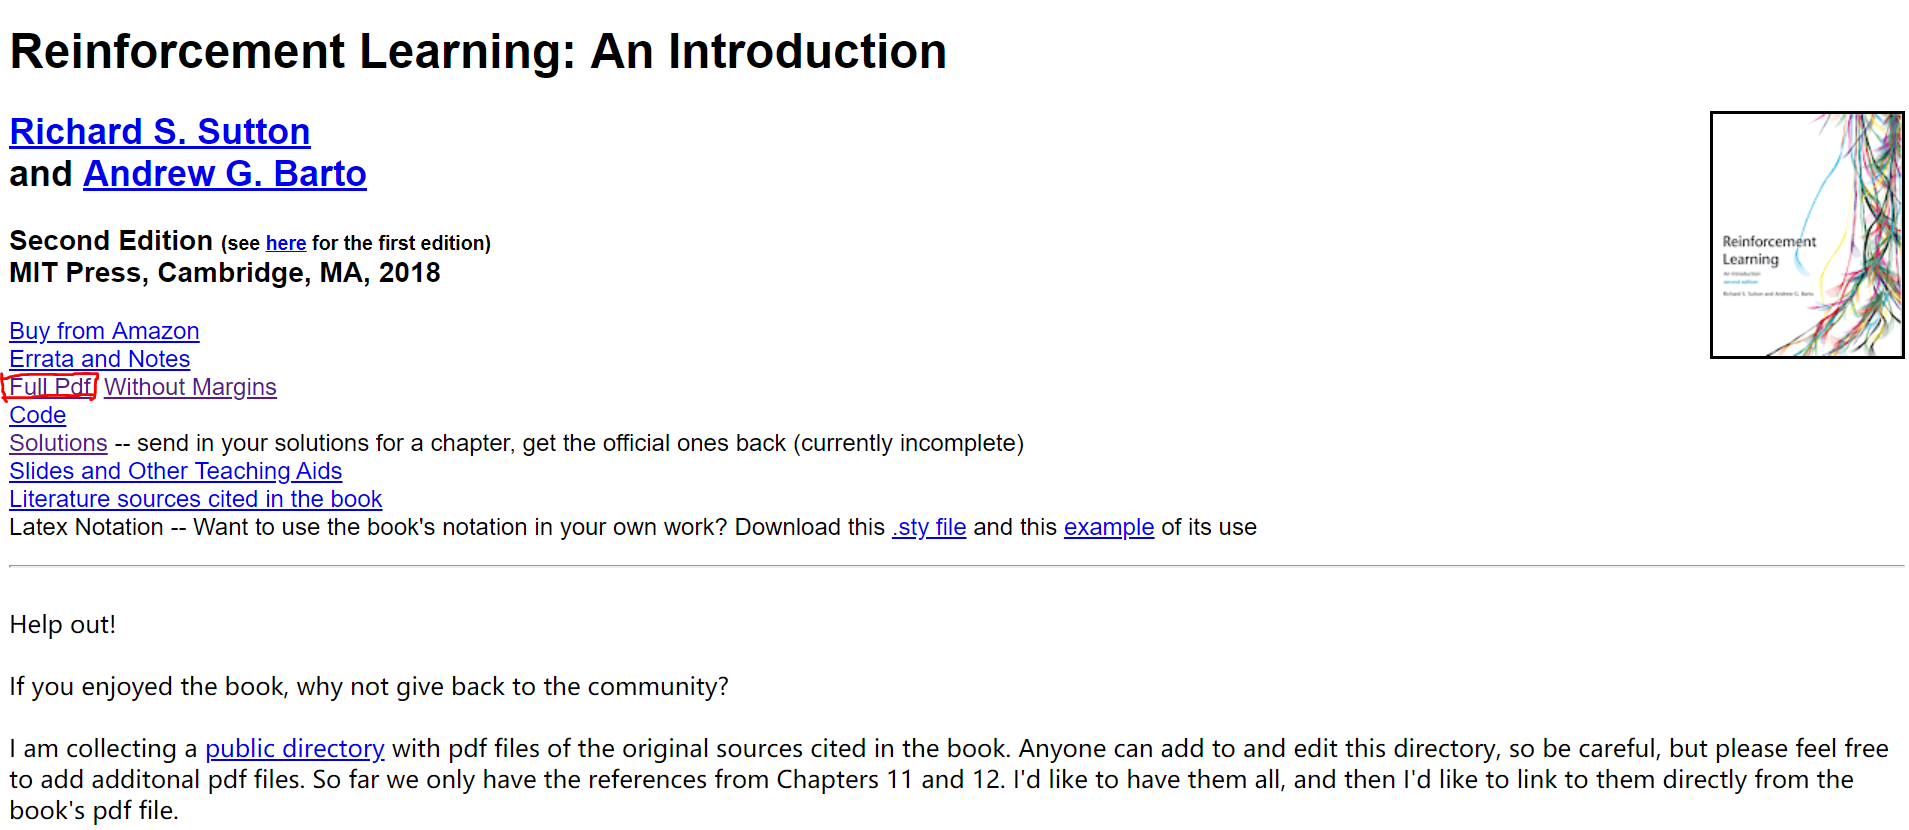Open the example of the .sty file use
The height and width of the screenshot is (830, 1909).
point(1108,526)
